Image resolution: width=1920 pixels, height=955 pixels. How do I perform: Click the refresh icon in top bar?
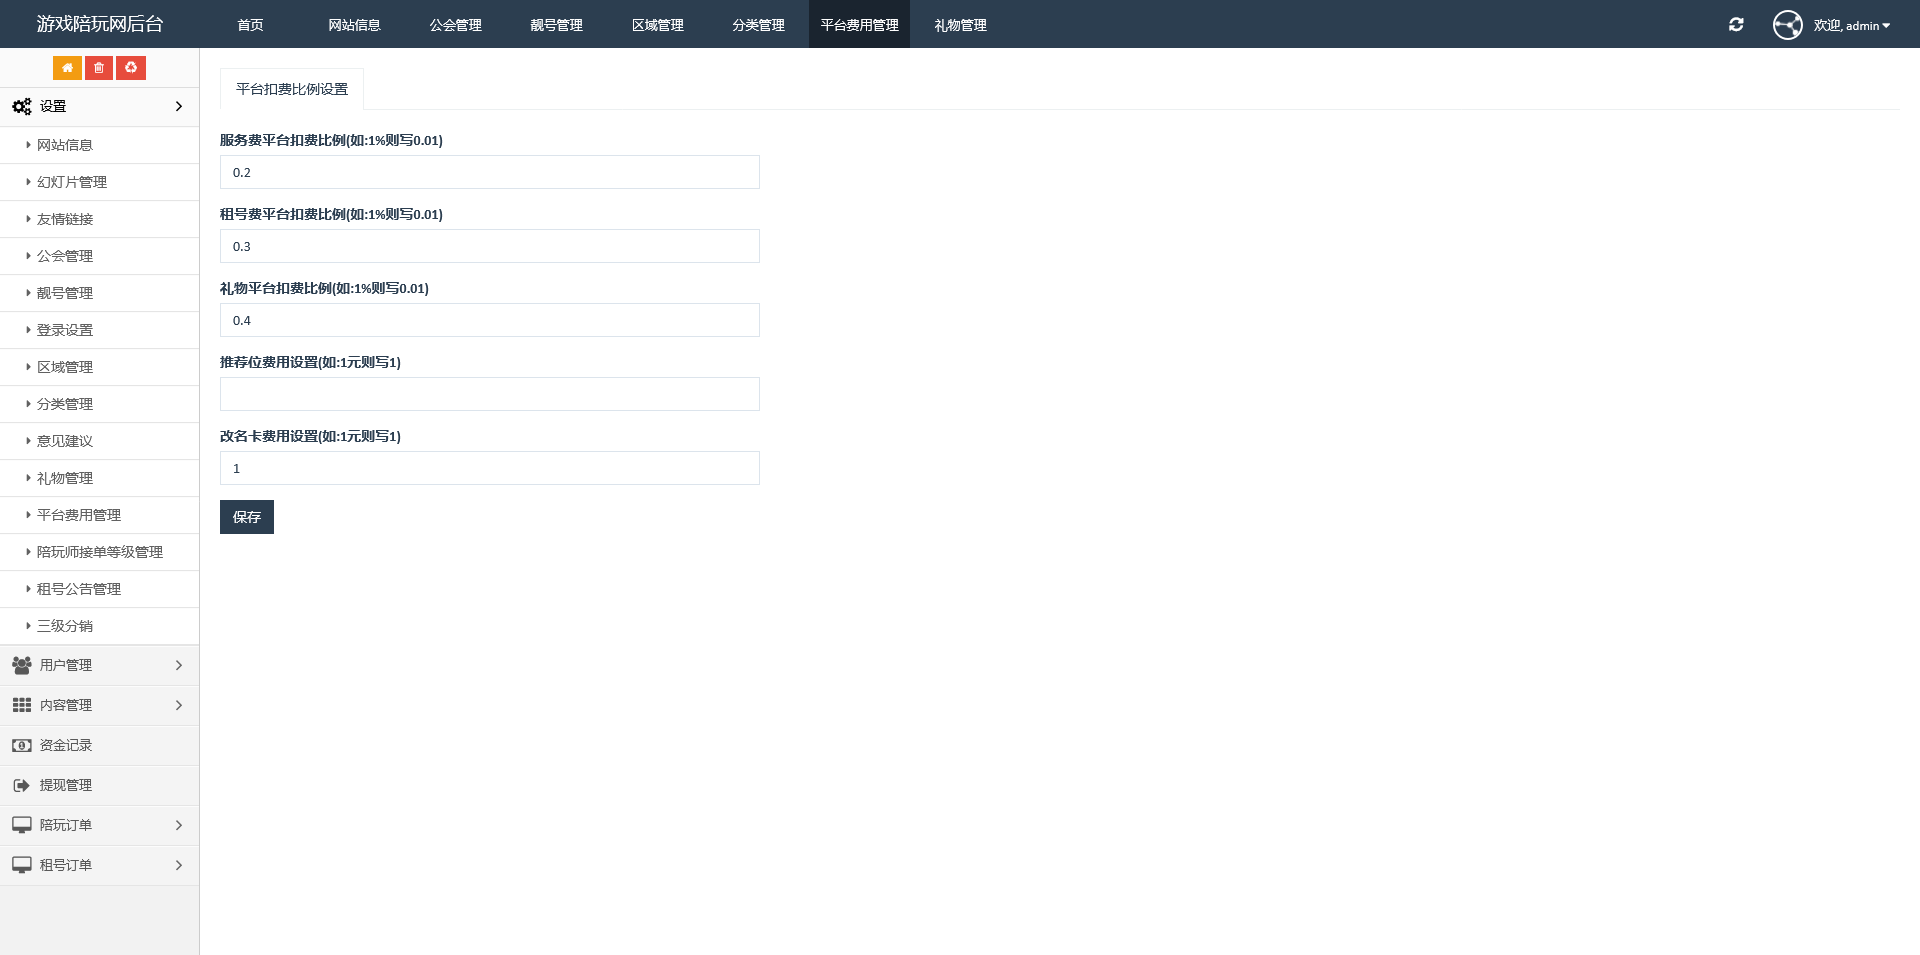(1736, 24)
